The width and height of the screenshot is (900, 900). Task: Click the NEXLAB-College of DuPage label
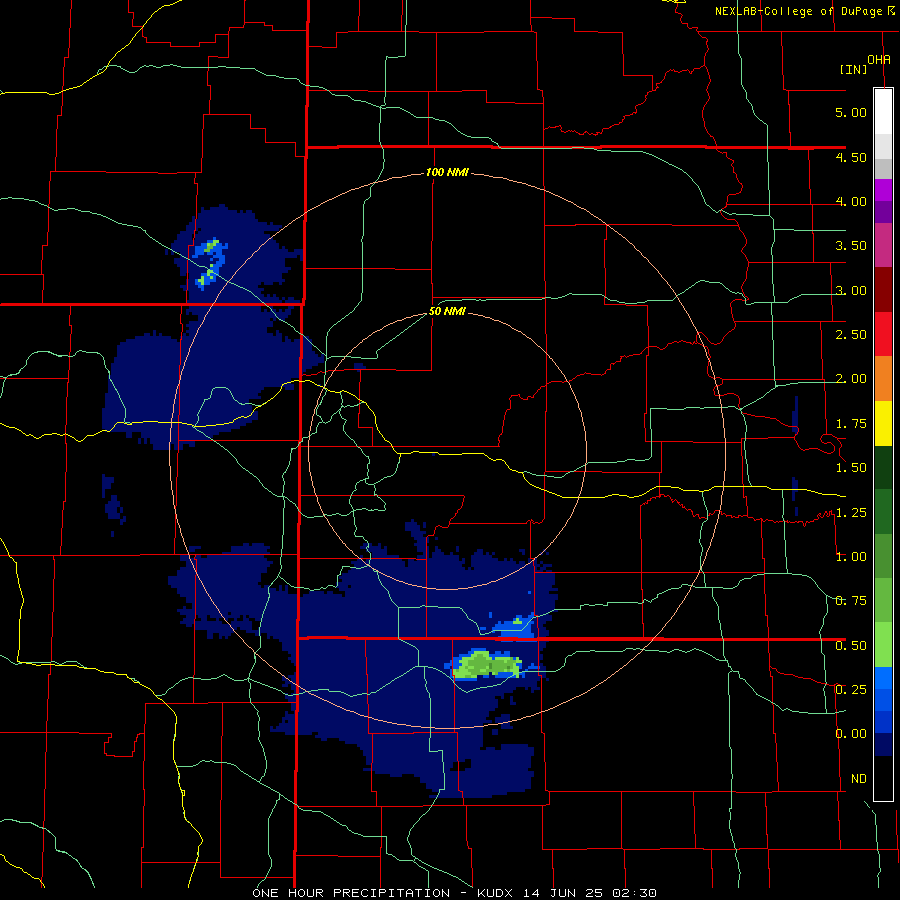tap(798, 11)
